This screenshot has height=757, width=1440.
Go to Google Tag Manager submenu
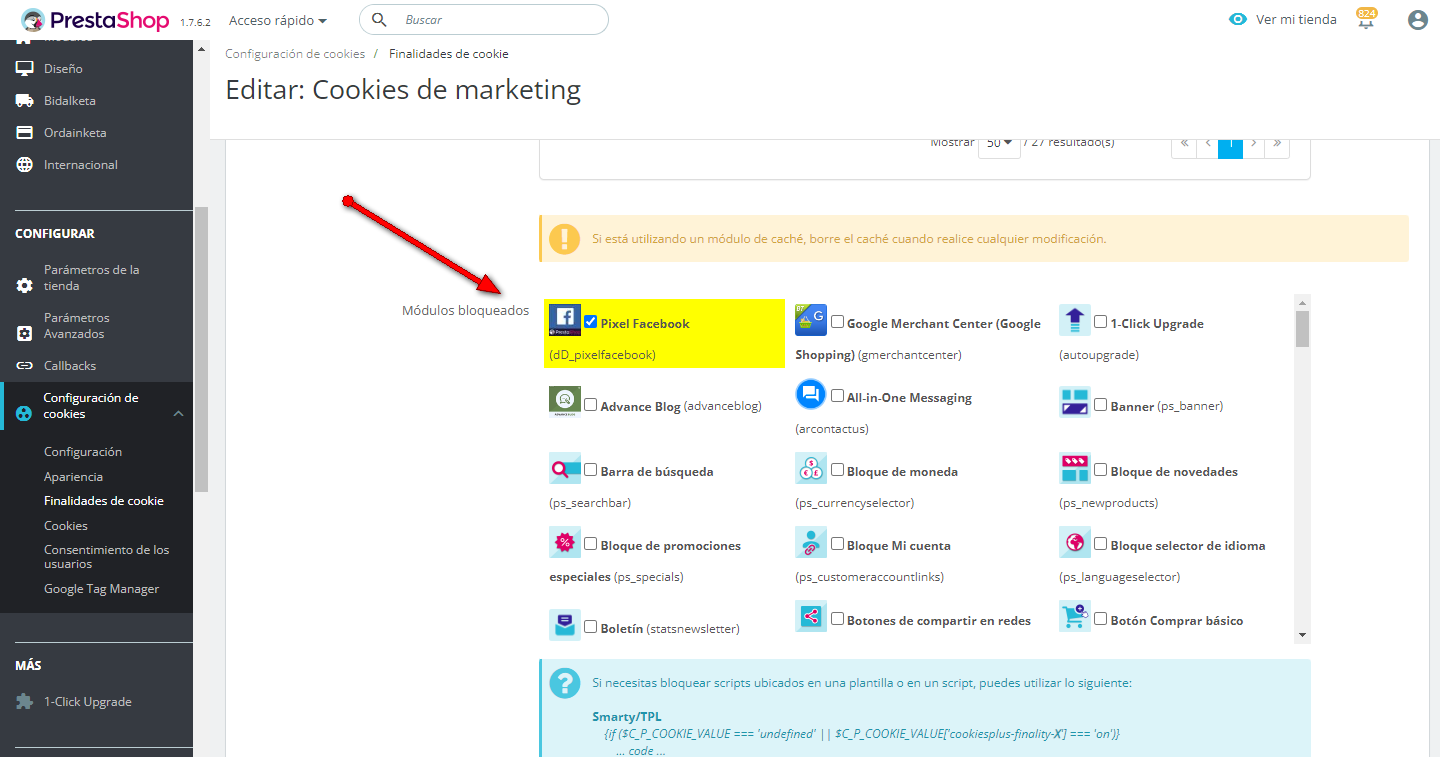tap(101, 589)
